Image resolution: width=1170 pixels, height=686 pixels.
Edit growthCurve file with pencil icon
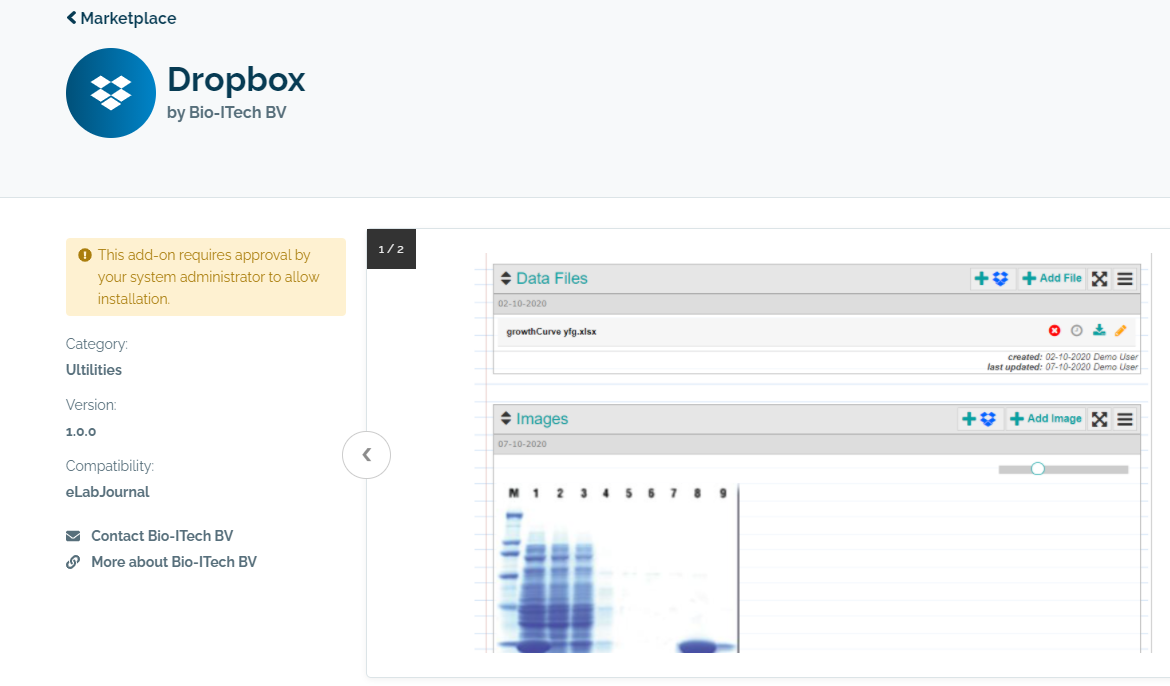click(x=1121, y=331)
